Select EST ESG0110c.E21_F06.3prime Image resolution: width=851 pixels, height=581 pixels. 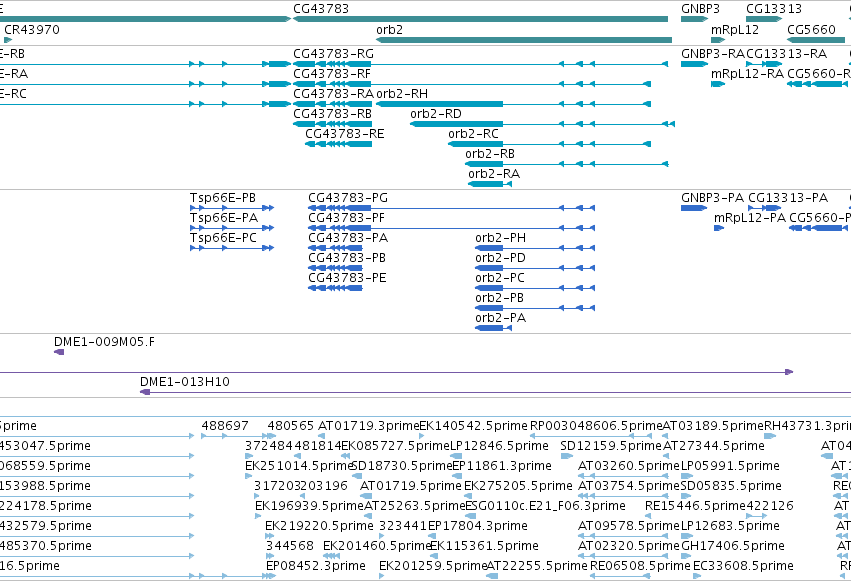(x=545, y=507)
